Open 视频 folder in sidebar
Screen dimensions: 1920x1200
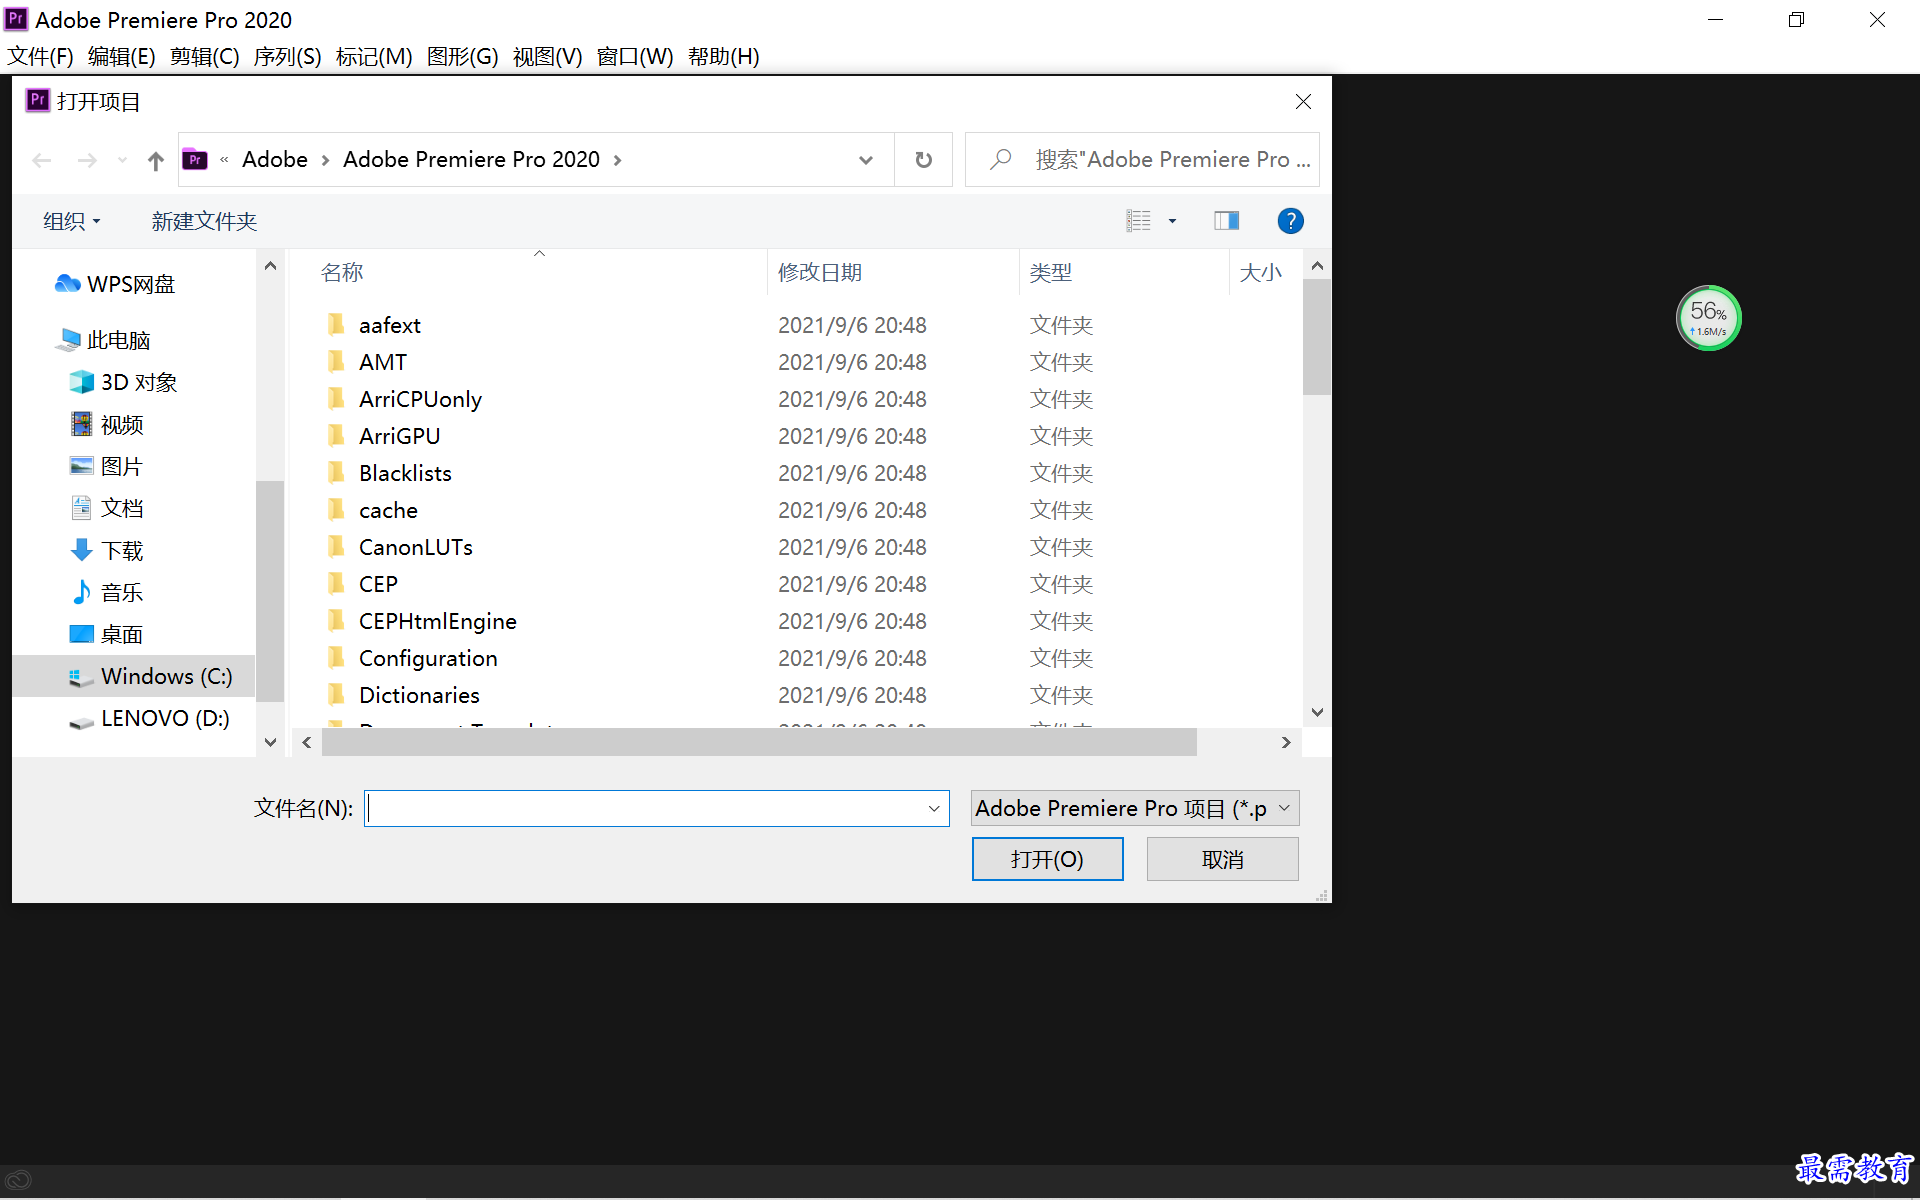coord(107,425)
